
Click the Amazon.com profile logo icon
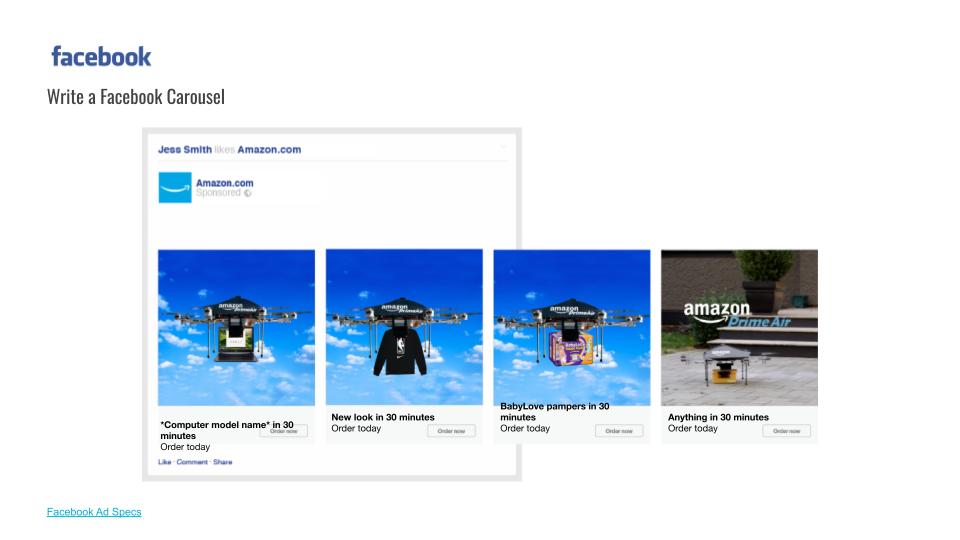click(175, 187)
